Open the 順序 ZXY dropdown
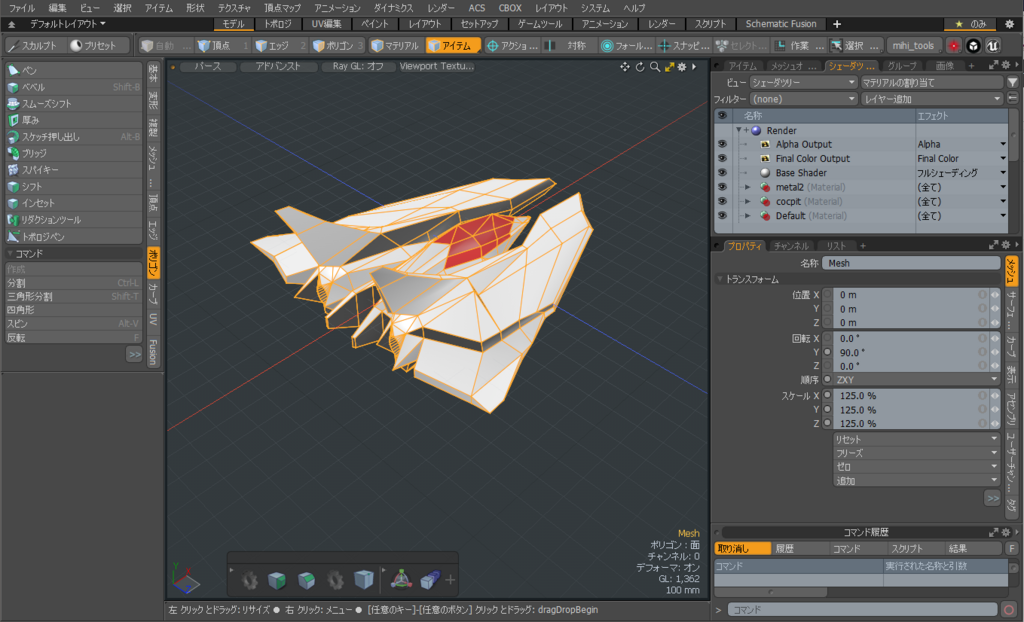 pos(916,380)
